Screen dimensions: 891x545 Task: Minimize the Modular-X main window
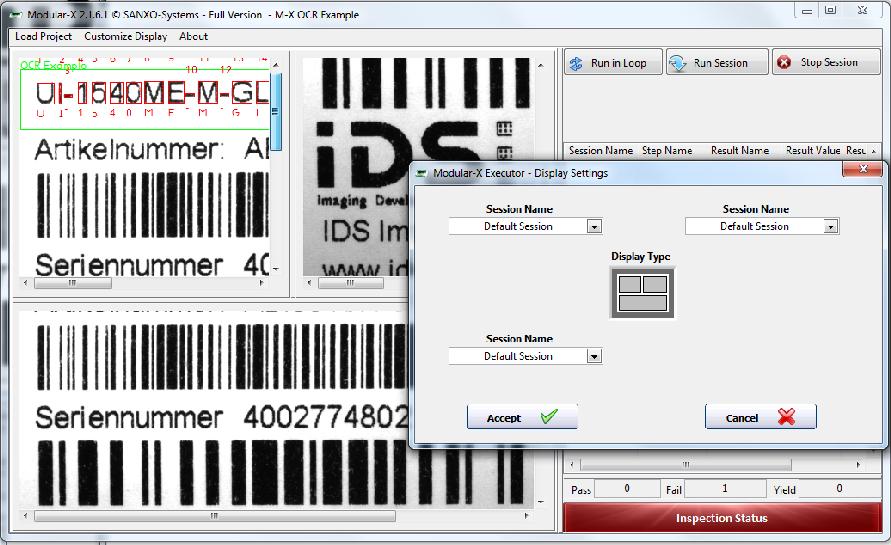(807, 11)
